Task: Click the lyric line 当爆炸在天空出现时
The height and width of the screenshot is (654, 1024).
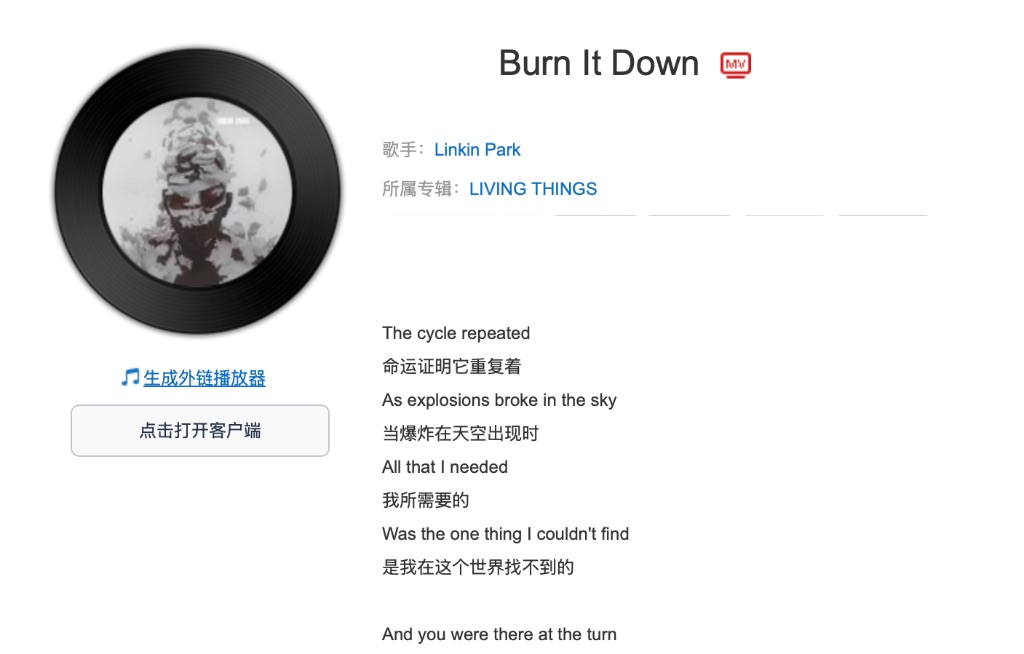Action: click(x=460, y=433)
